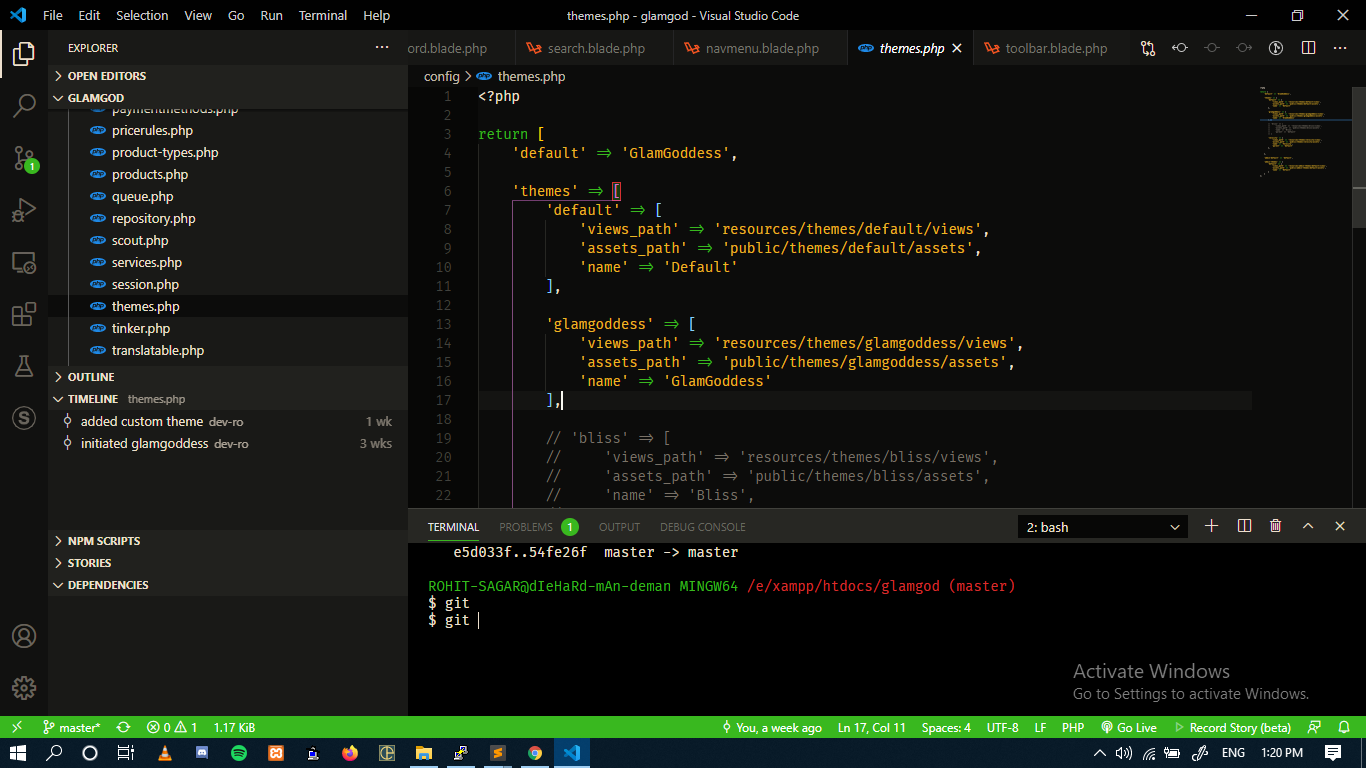1366x768 pixels.
Task: Select bash terminal dropdown
Action: (1103, 527)
